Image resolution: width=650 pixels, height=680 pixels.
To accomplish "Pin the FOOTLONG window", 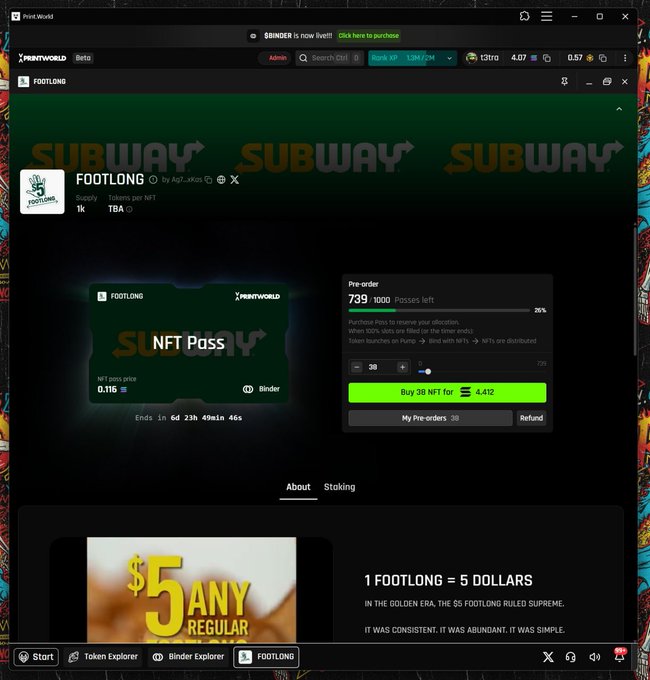I will [x=565, y=81].
